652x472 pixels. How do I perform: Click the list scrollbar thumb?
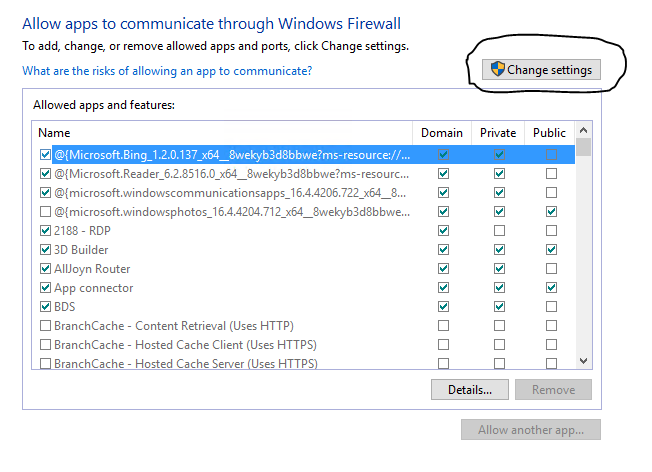tap(584, 147)
